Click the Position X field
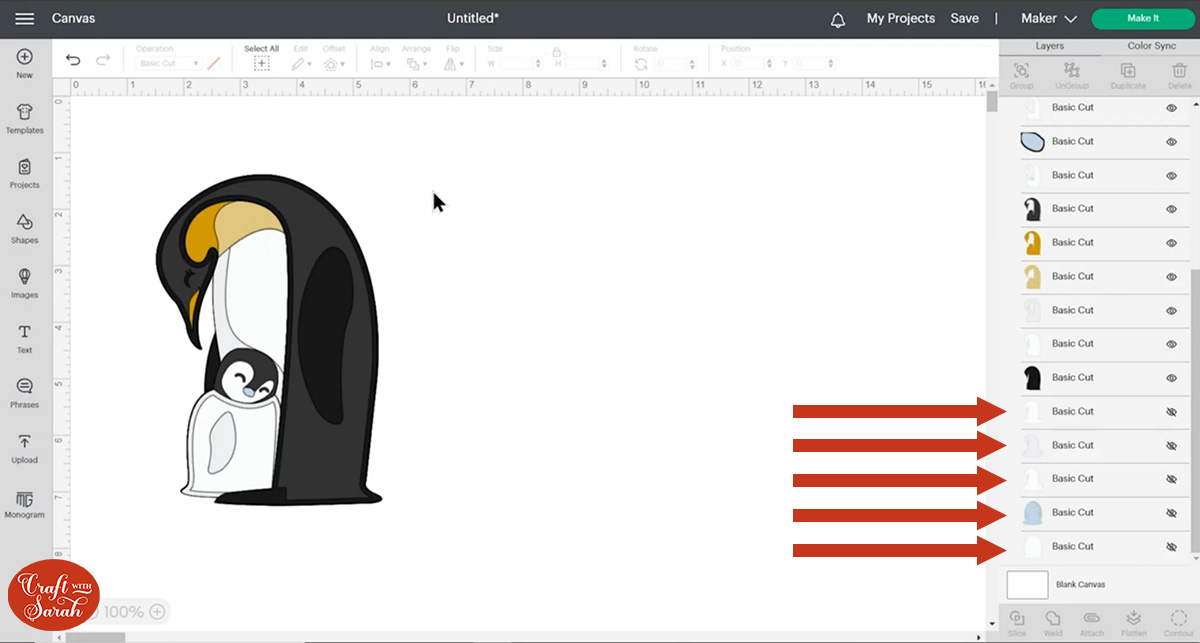 (753, 64)
